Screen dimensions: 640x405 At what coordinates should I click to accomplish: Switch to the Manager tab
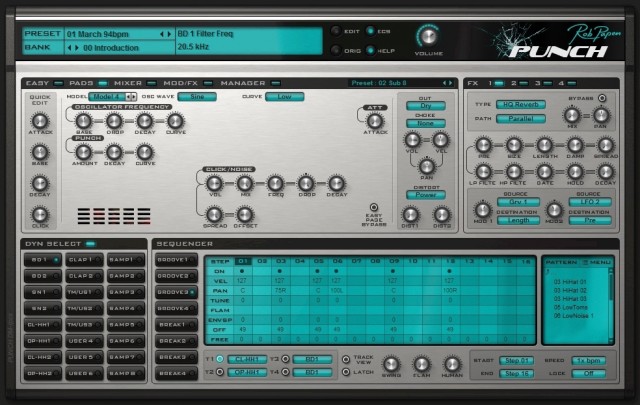242,81
